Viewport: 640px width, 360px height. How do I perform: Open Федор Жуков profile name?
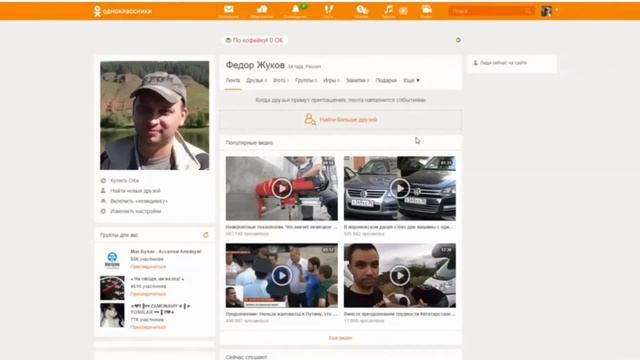255,65
